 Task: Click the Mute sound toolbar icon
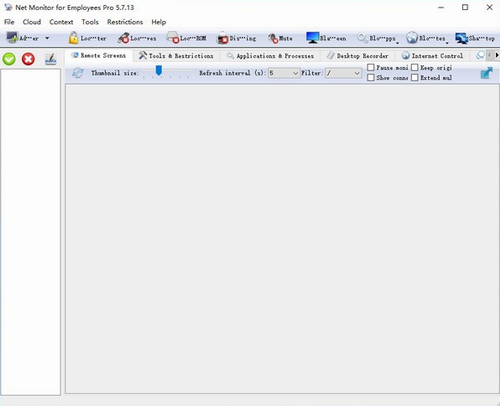[273, 39]
